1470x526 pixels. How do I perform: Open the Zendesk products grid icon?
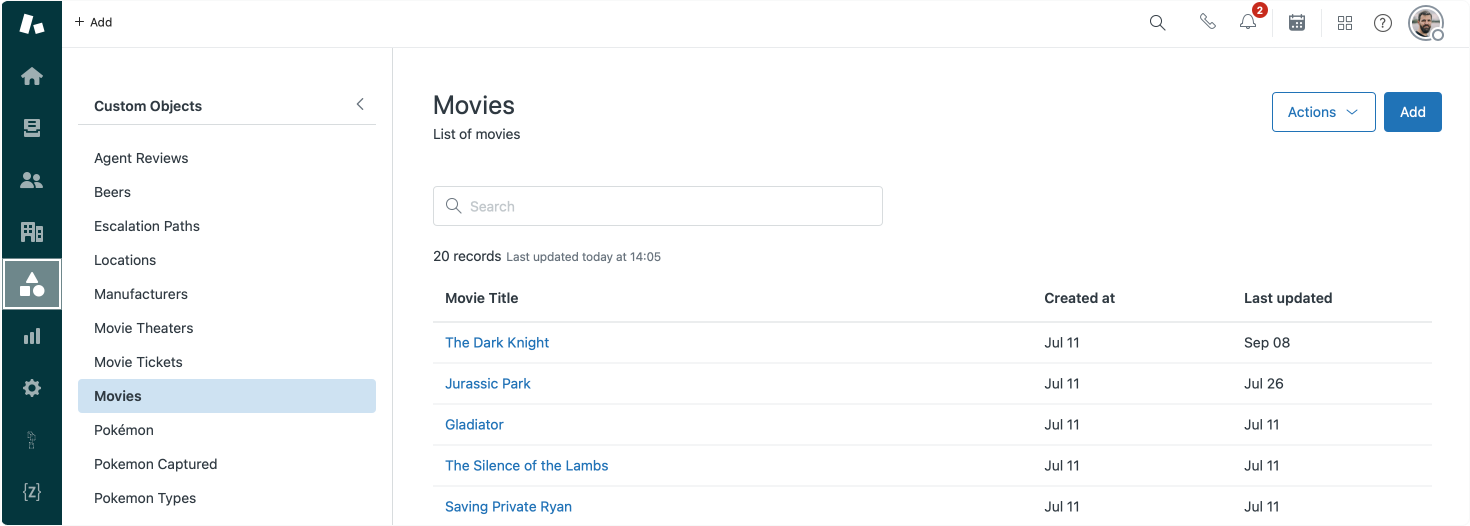coord(1345,22)
